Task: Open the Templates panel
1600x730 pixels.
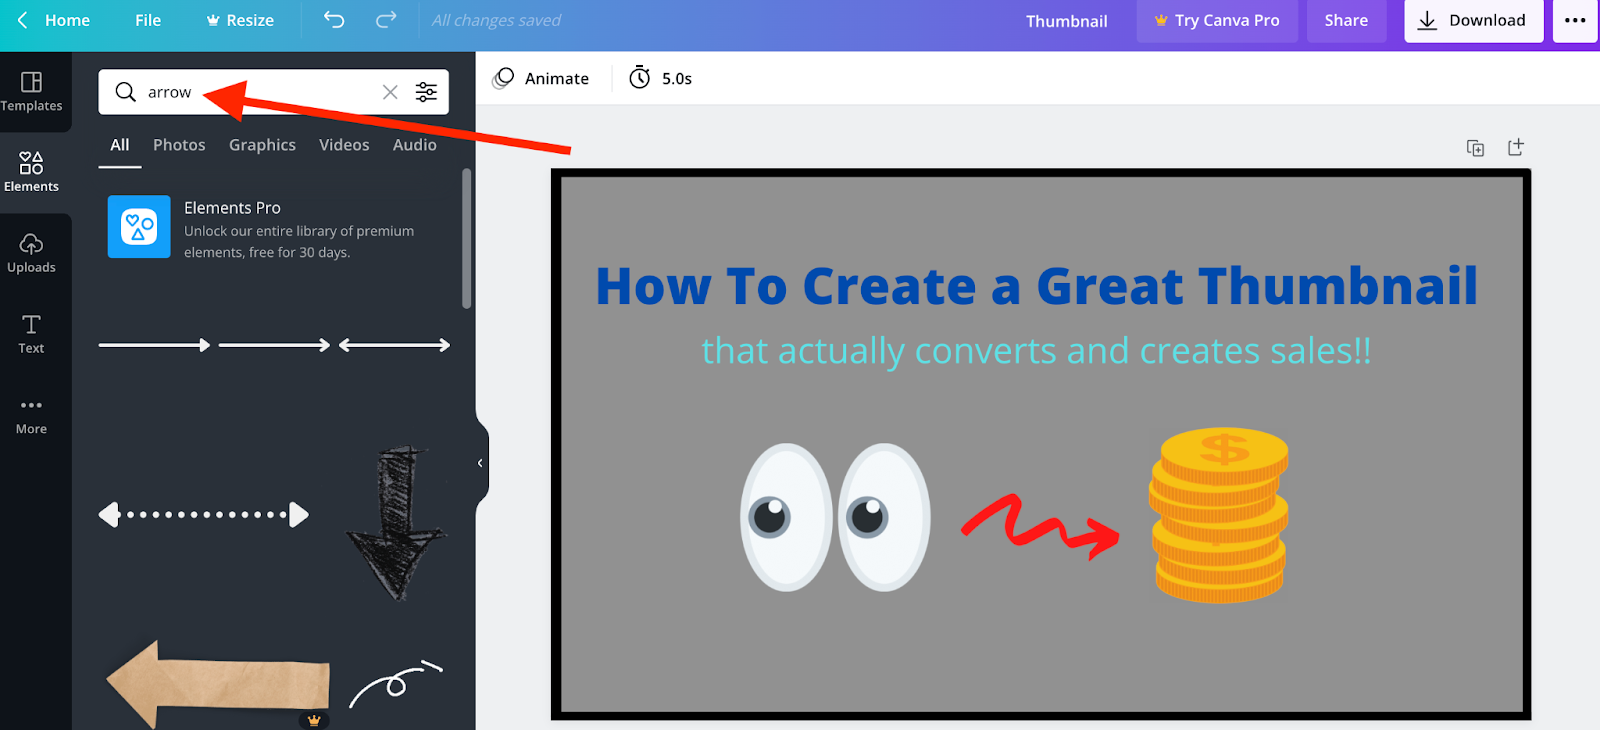Action: coord(31,91)
